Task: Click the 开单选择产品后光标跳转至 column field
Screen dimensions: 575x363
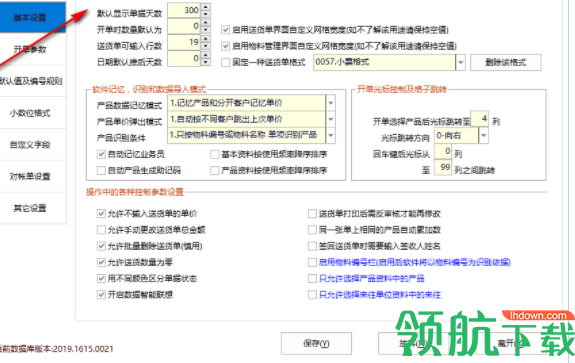Action: (479, 118)
